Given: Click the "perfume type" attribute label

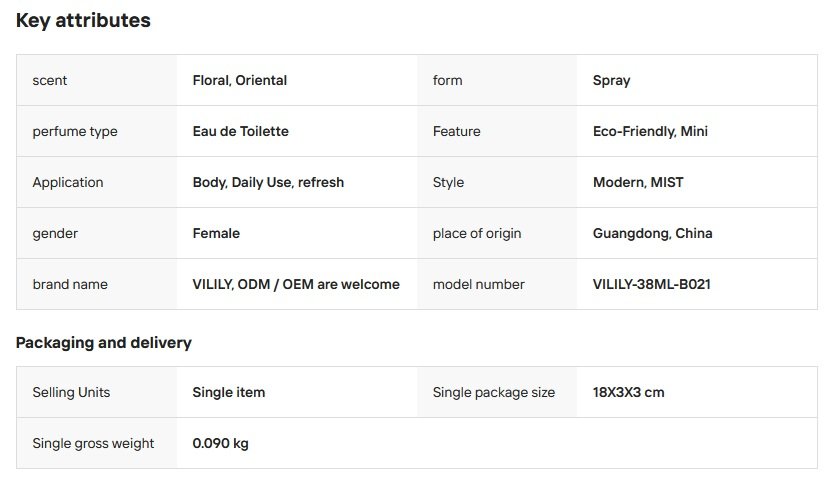Looking at the screenshot, I should point(75,131).
